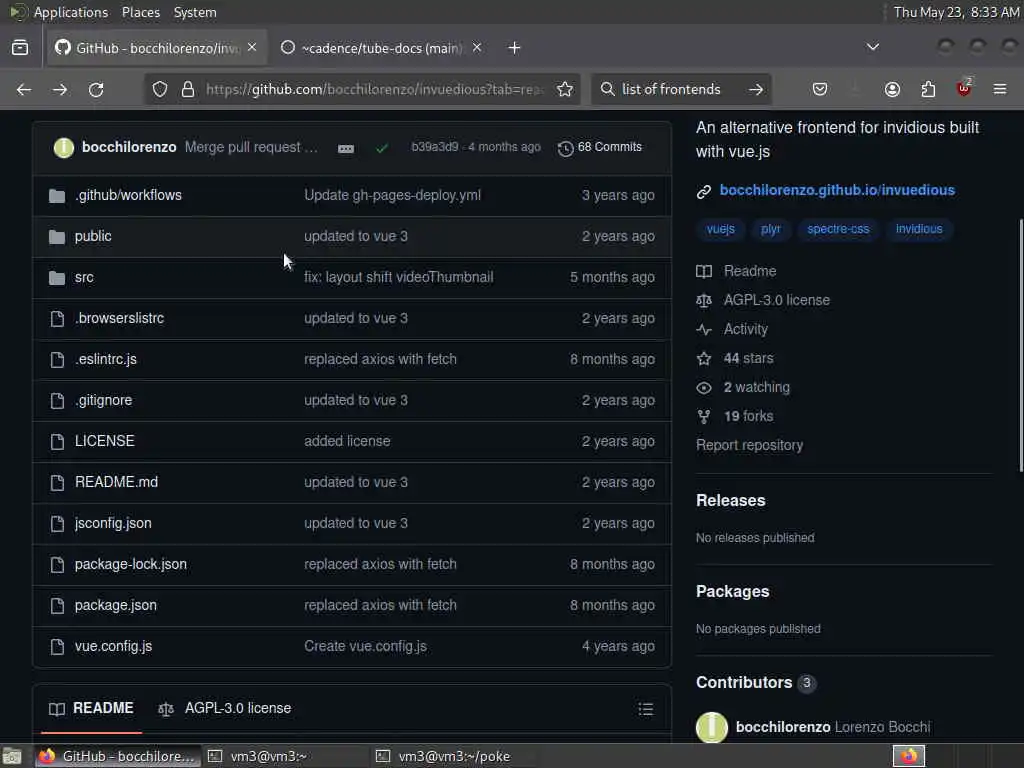Viewport: 1024px width, 768px height.
Task: Visit bocchilorenzo.github.io/invuedious link
Action: click(837, 190)
